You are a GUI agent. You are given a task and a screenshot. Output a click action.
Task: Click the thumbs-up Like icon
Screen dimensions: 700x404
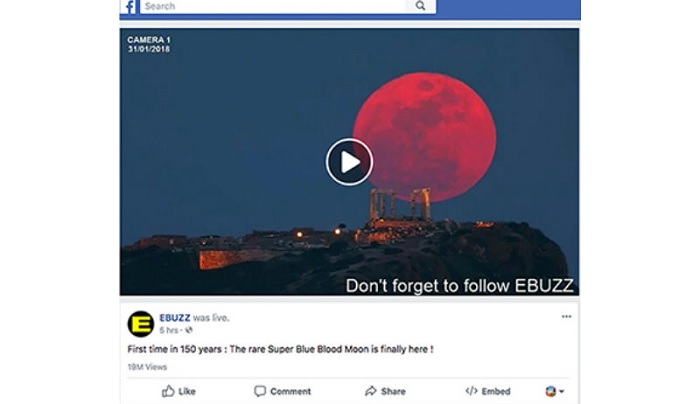click(x=168, y=391)
